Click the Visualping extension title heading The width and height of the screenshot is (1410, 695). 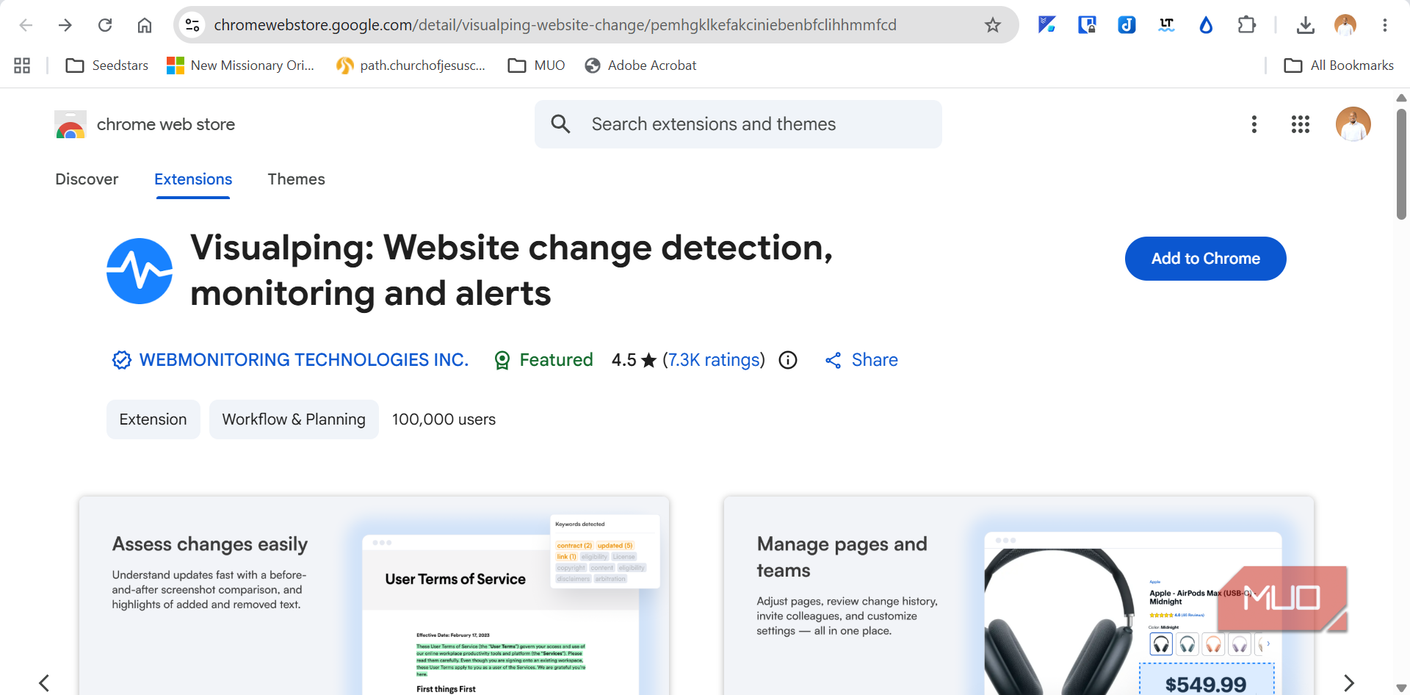(511, 270)
